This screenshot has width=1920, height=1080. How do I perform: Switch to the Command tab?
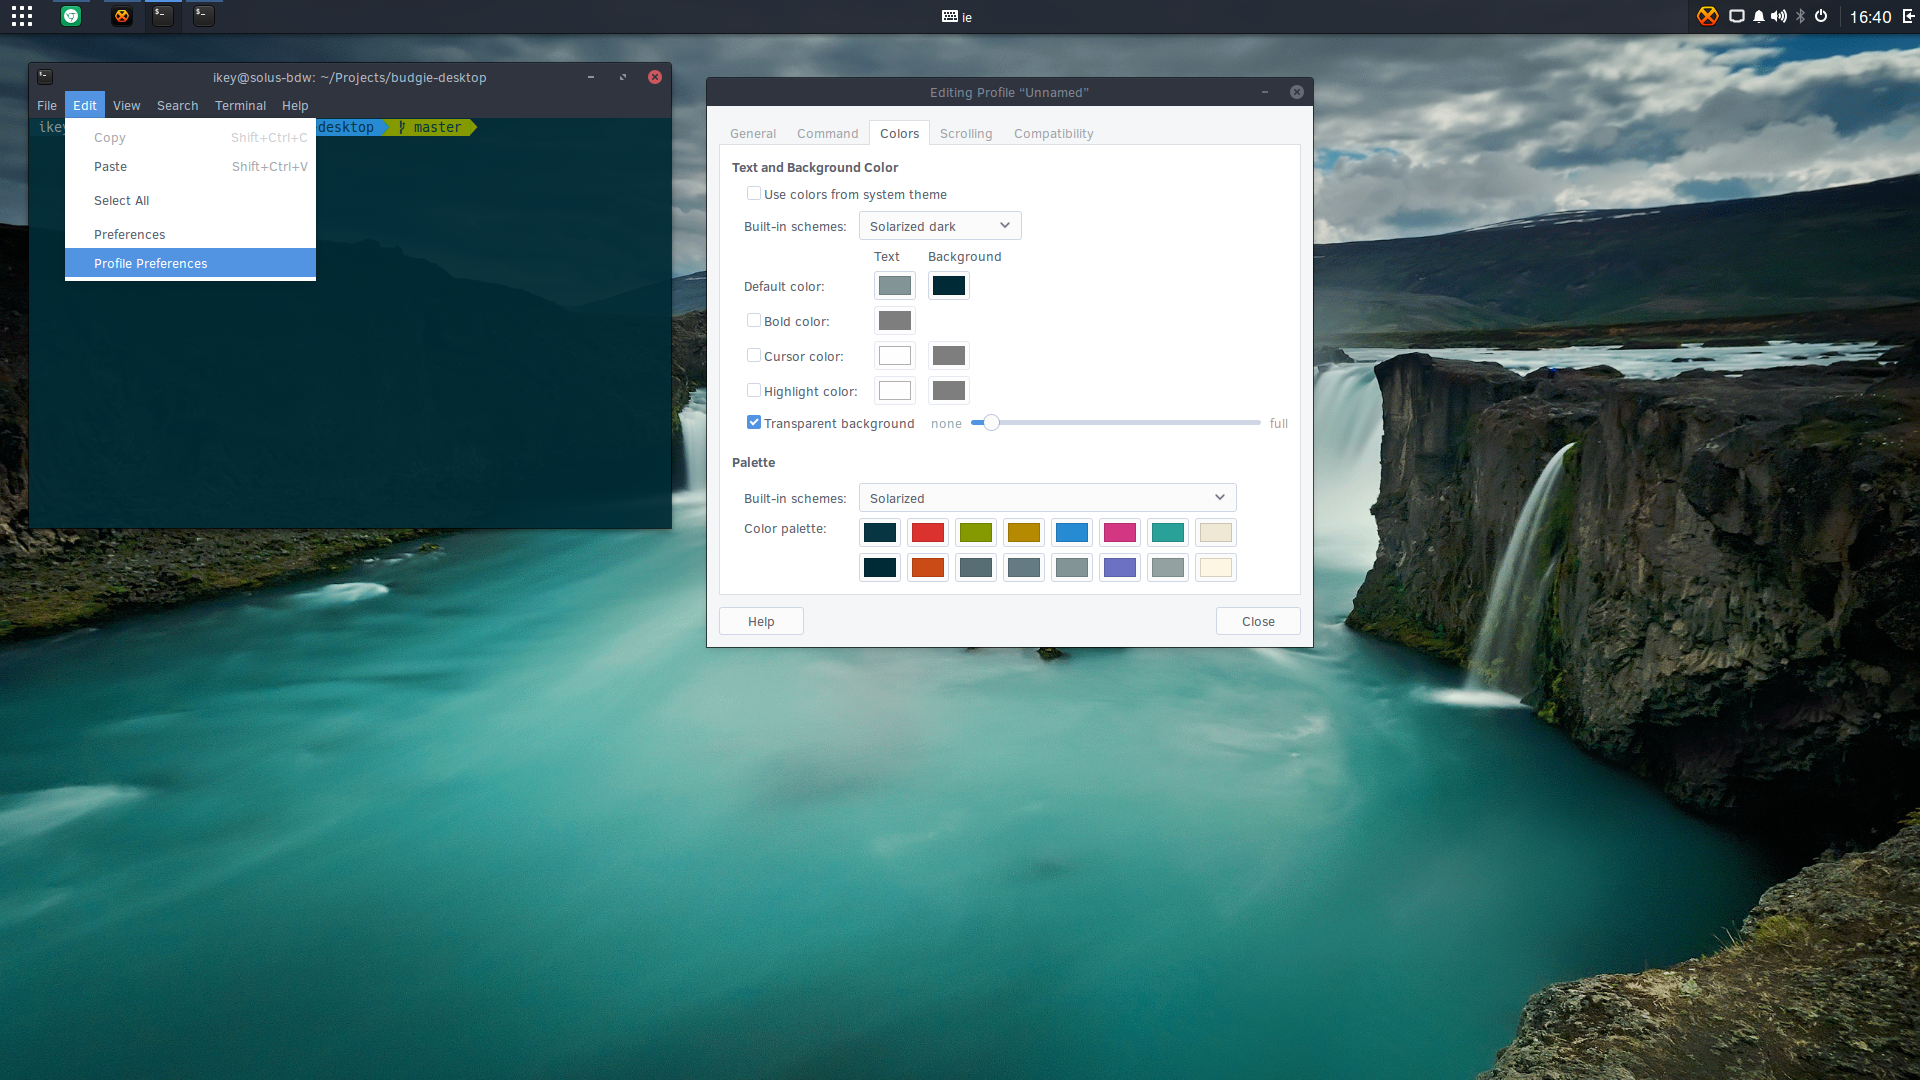827,134
